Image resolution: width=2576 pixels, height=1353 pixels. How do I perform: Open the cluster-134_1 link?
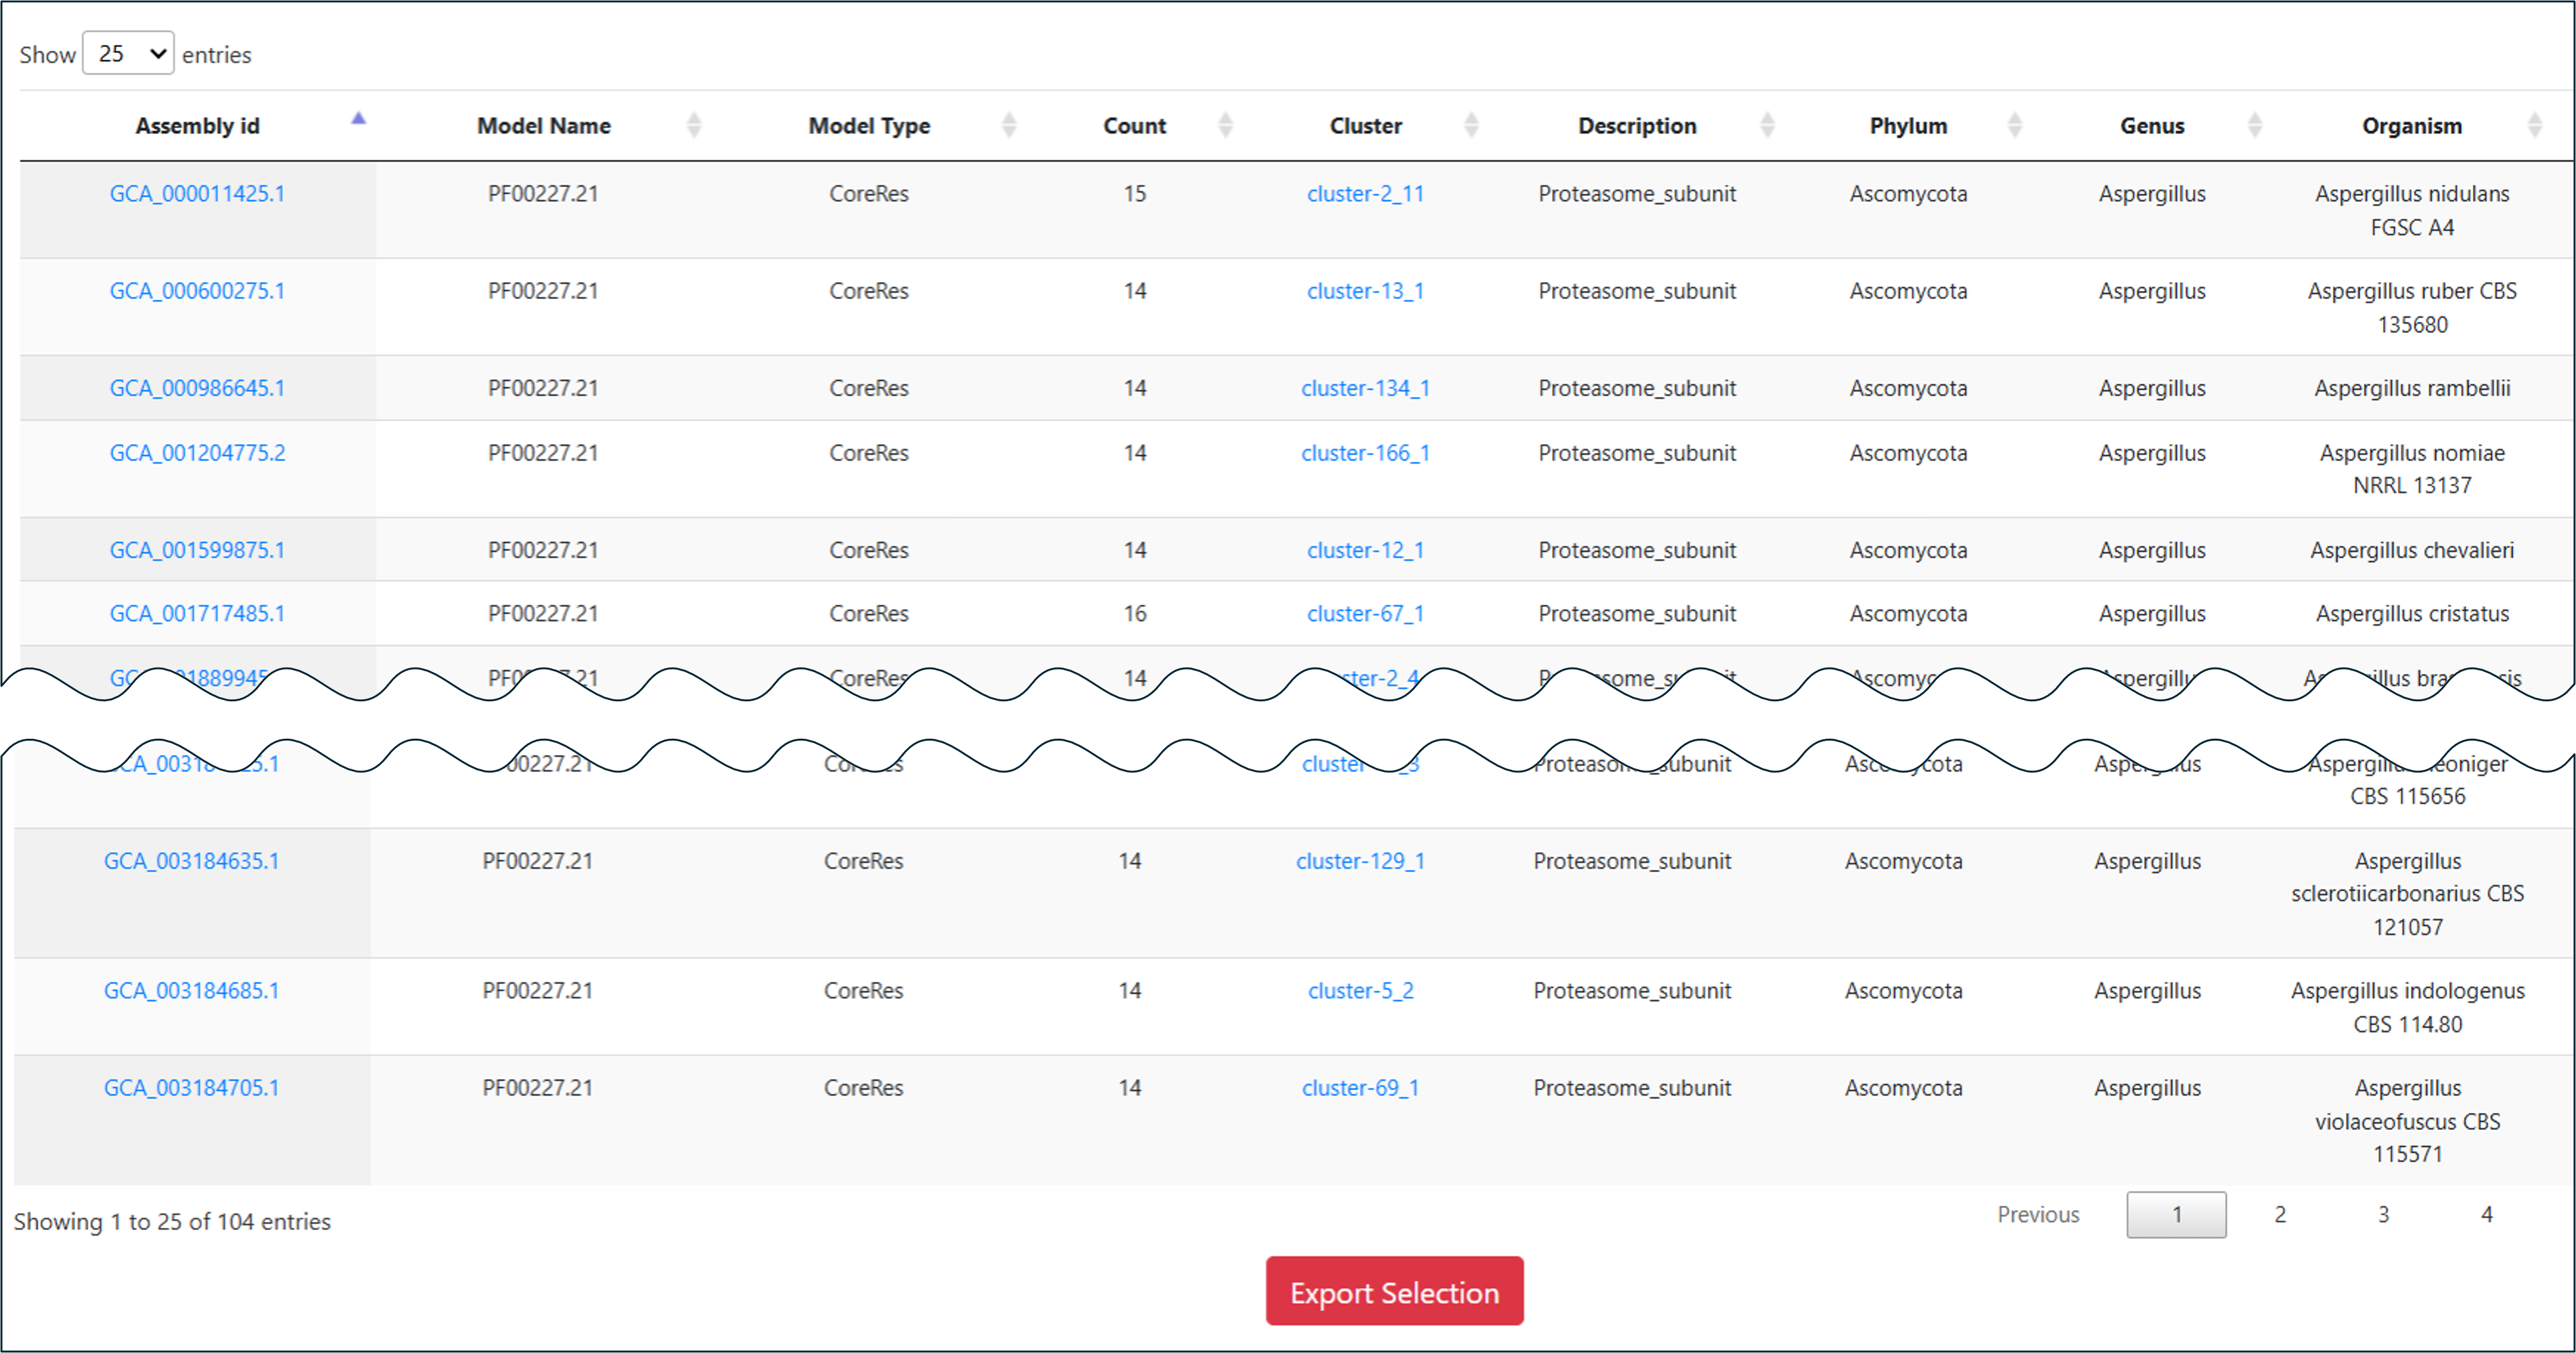1365,388
